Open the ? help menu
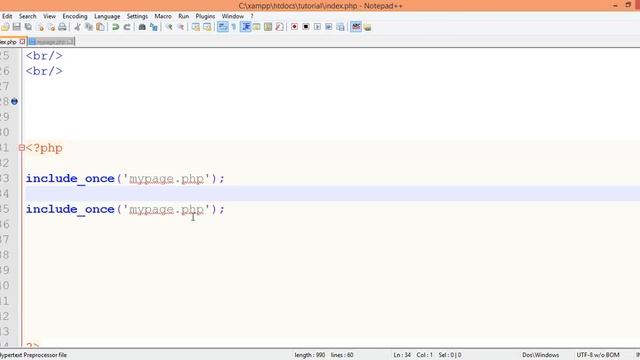Screen dimensions: 640x360 coord(252,16)
